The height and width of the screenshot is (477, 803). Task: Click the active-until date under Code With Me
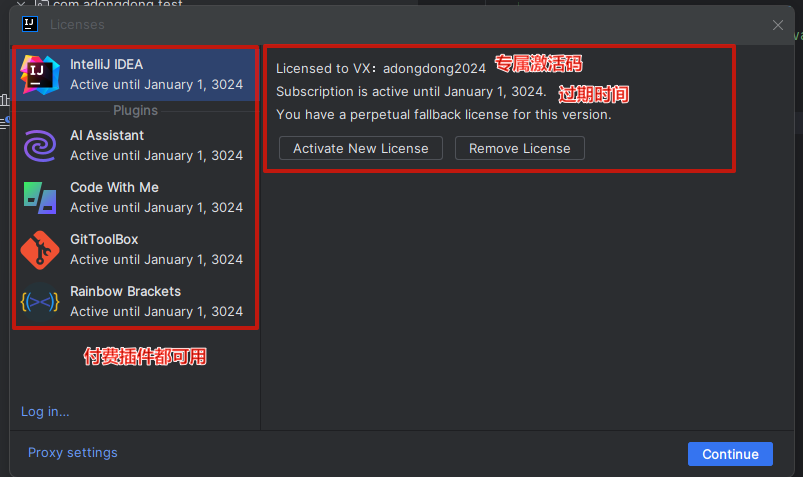tap(156, 208)
